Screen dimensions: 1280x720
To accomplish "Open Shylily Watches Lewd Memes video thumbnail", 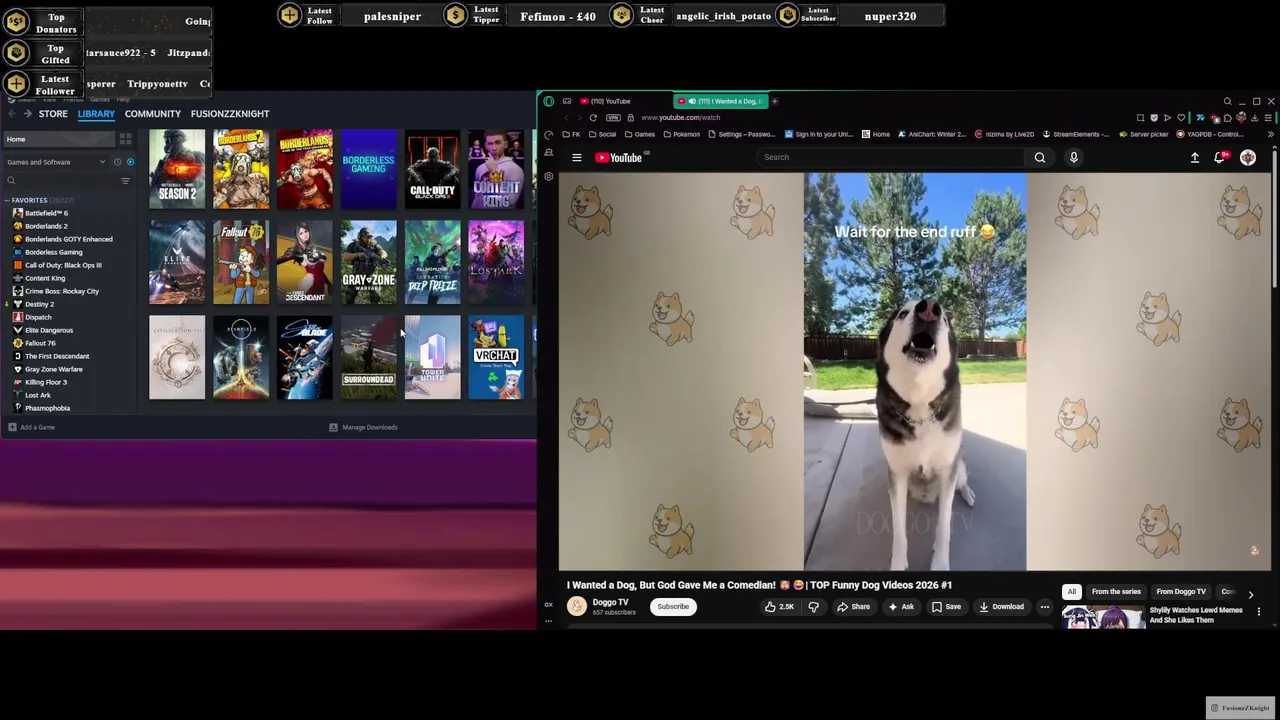I will 1104,615.
